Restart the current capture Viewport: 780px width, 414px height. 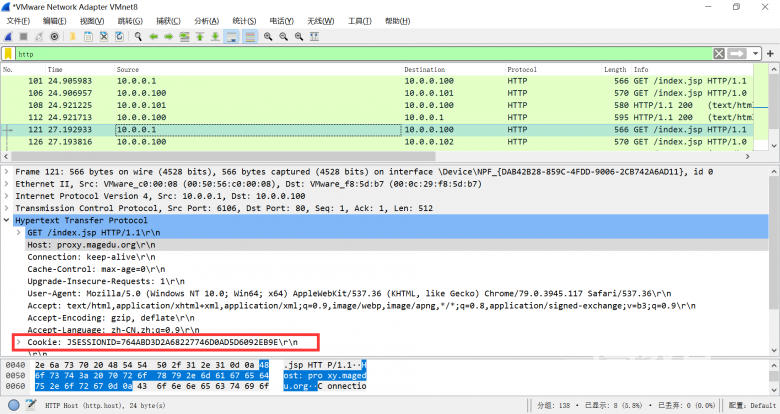coord(39,36)
